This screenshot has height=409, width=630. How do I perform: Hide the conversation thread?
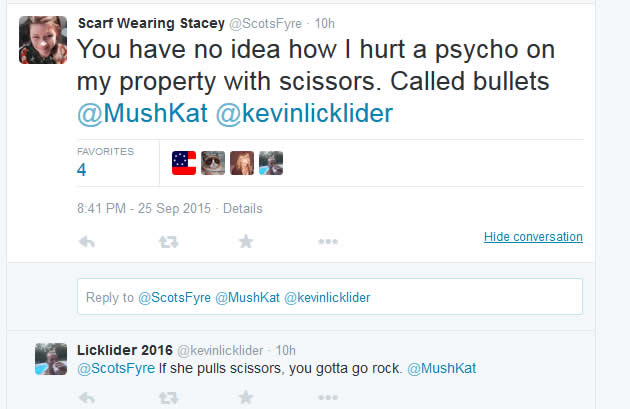pos(533,237)
